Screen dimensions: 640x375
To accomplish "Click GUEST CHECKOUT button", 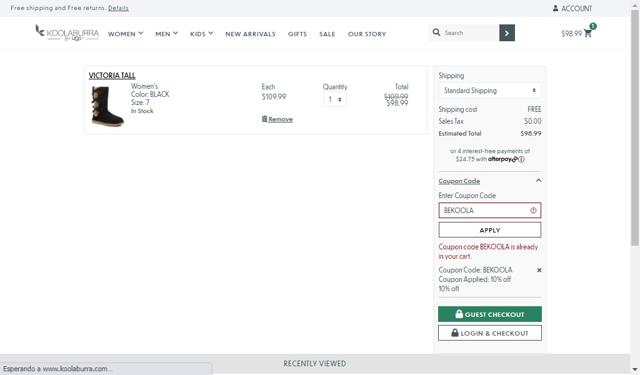I will point(490,314).
